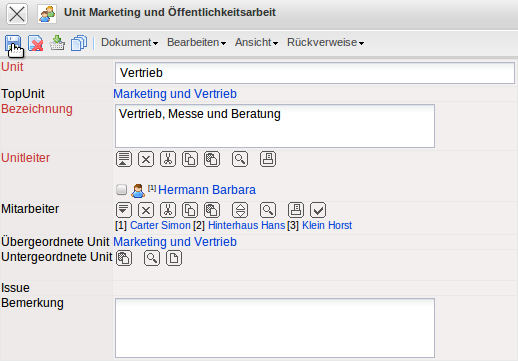Click the Unitleiter field label
The width and height of the screenshot is (518, 361).
(26, 158)
